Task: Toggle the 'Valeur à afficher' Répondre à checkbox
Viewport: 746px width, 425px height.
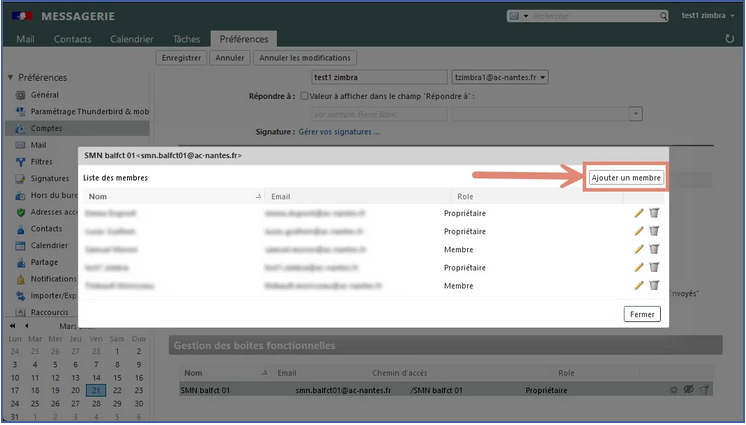Action: [x=305, y=96]
